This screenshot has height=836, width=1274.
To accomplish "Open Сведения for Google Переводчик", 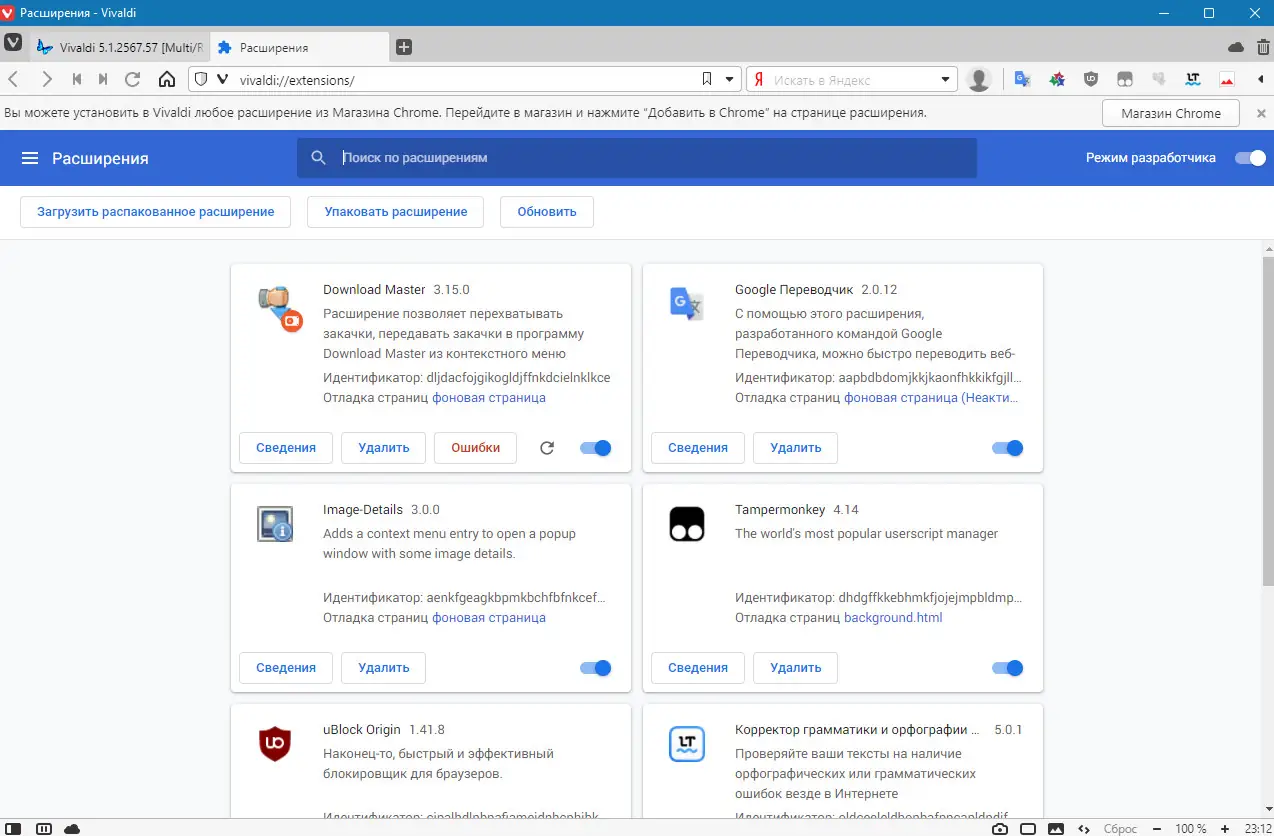I will coord(698,448).
